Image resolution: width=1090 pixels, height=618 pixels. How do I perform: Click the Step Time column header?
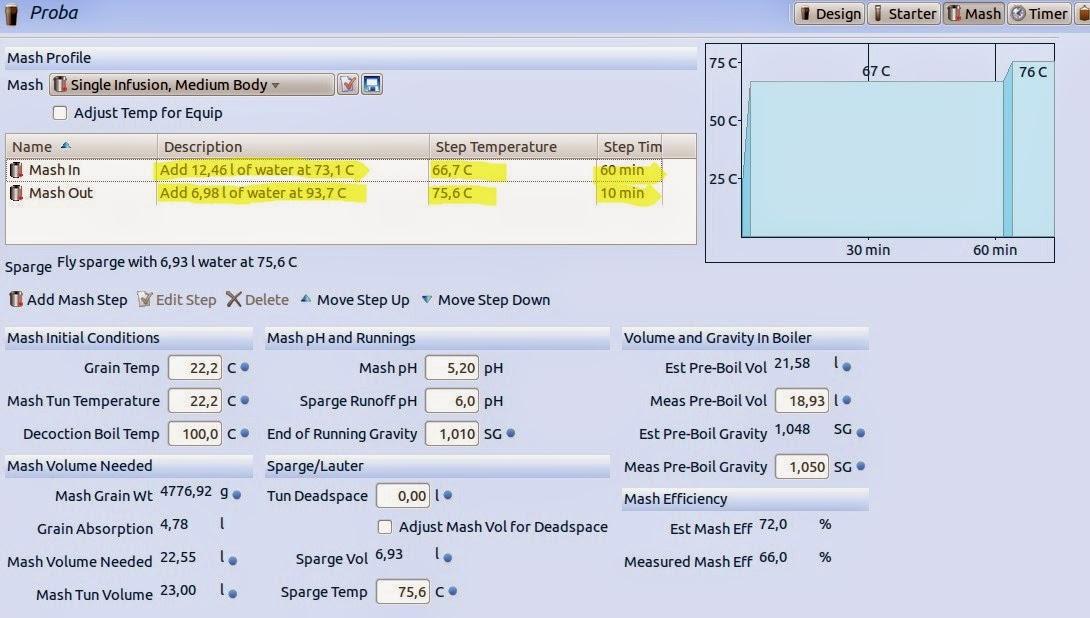click(630, 147)
